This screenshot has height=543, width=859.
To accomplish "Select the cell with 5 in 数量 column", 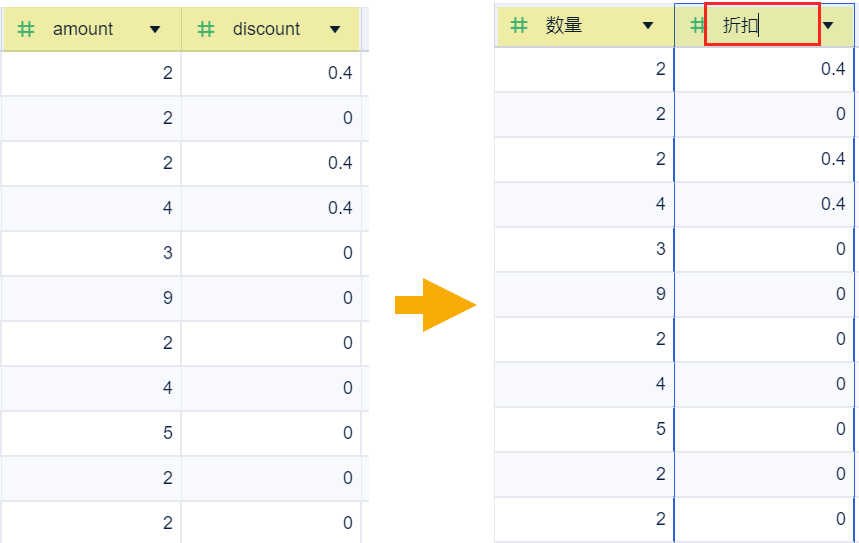I will coord(585,429).
